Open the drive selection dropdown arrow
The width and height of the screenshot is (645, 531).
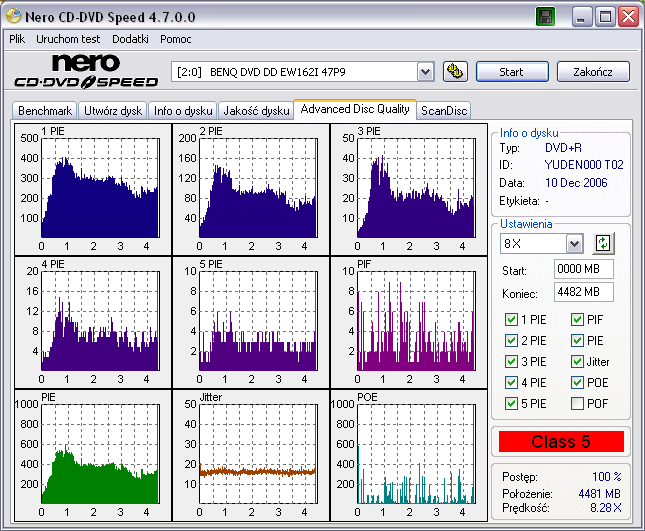click(425, 72)
